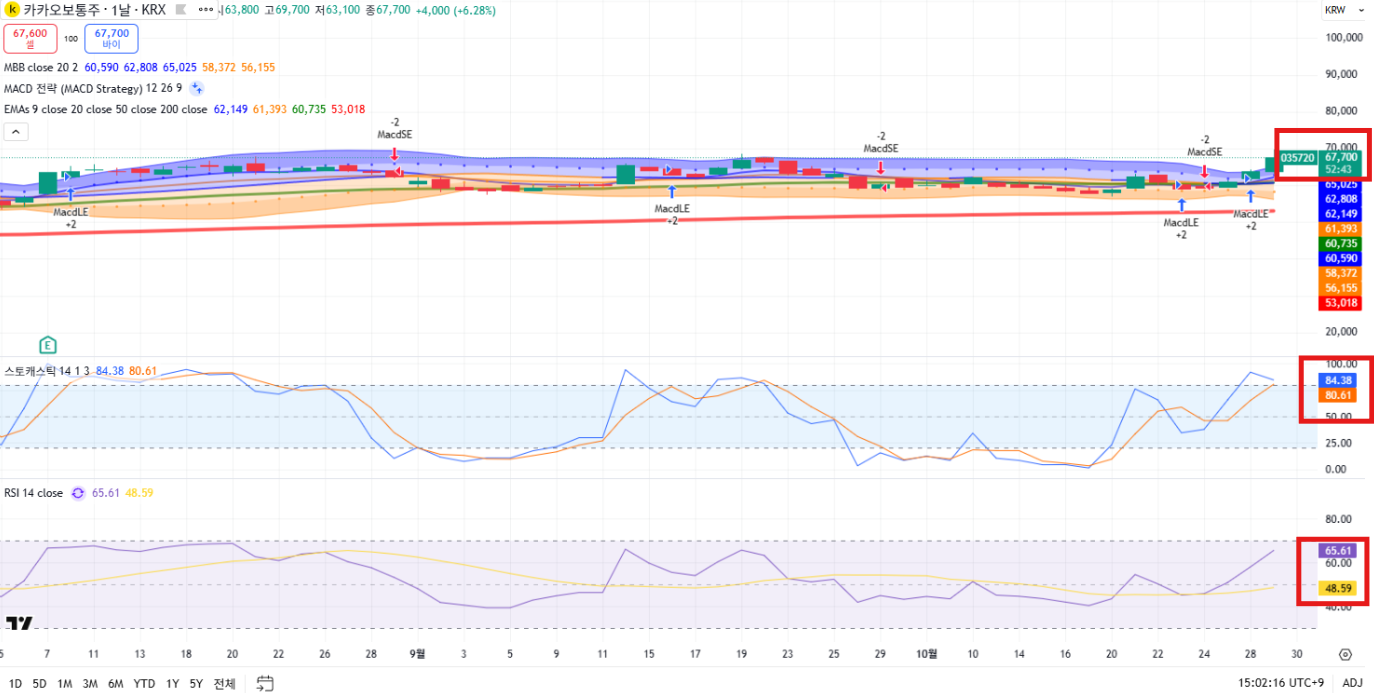Select the 1D time range
Image resolution: width=1374 pixels, height=693 pixels.
(15, 684)
